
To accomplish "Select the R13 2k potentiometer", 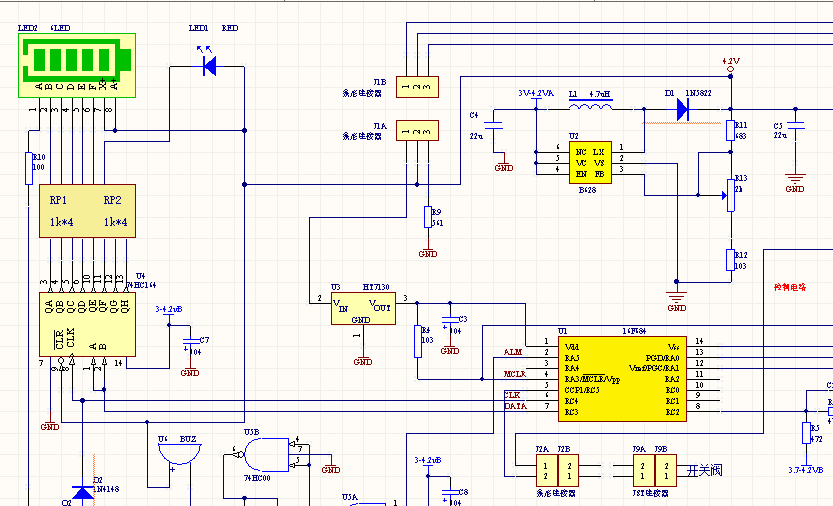I will tap(728, 193).
